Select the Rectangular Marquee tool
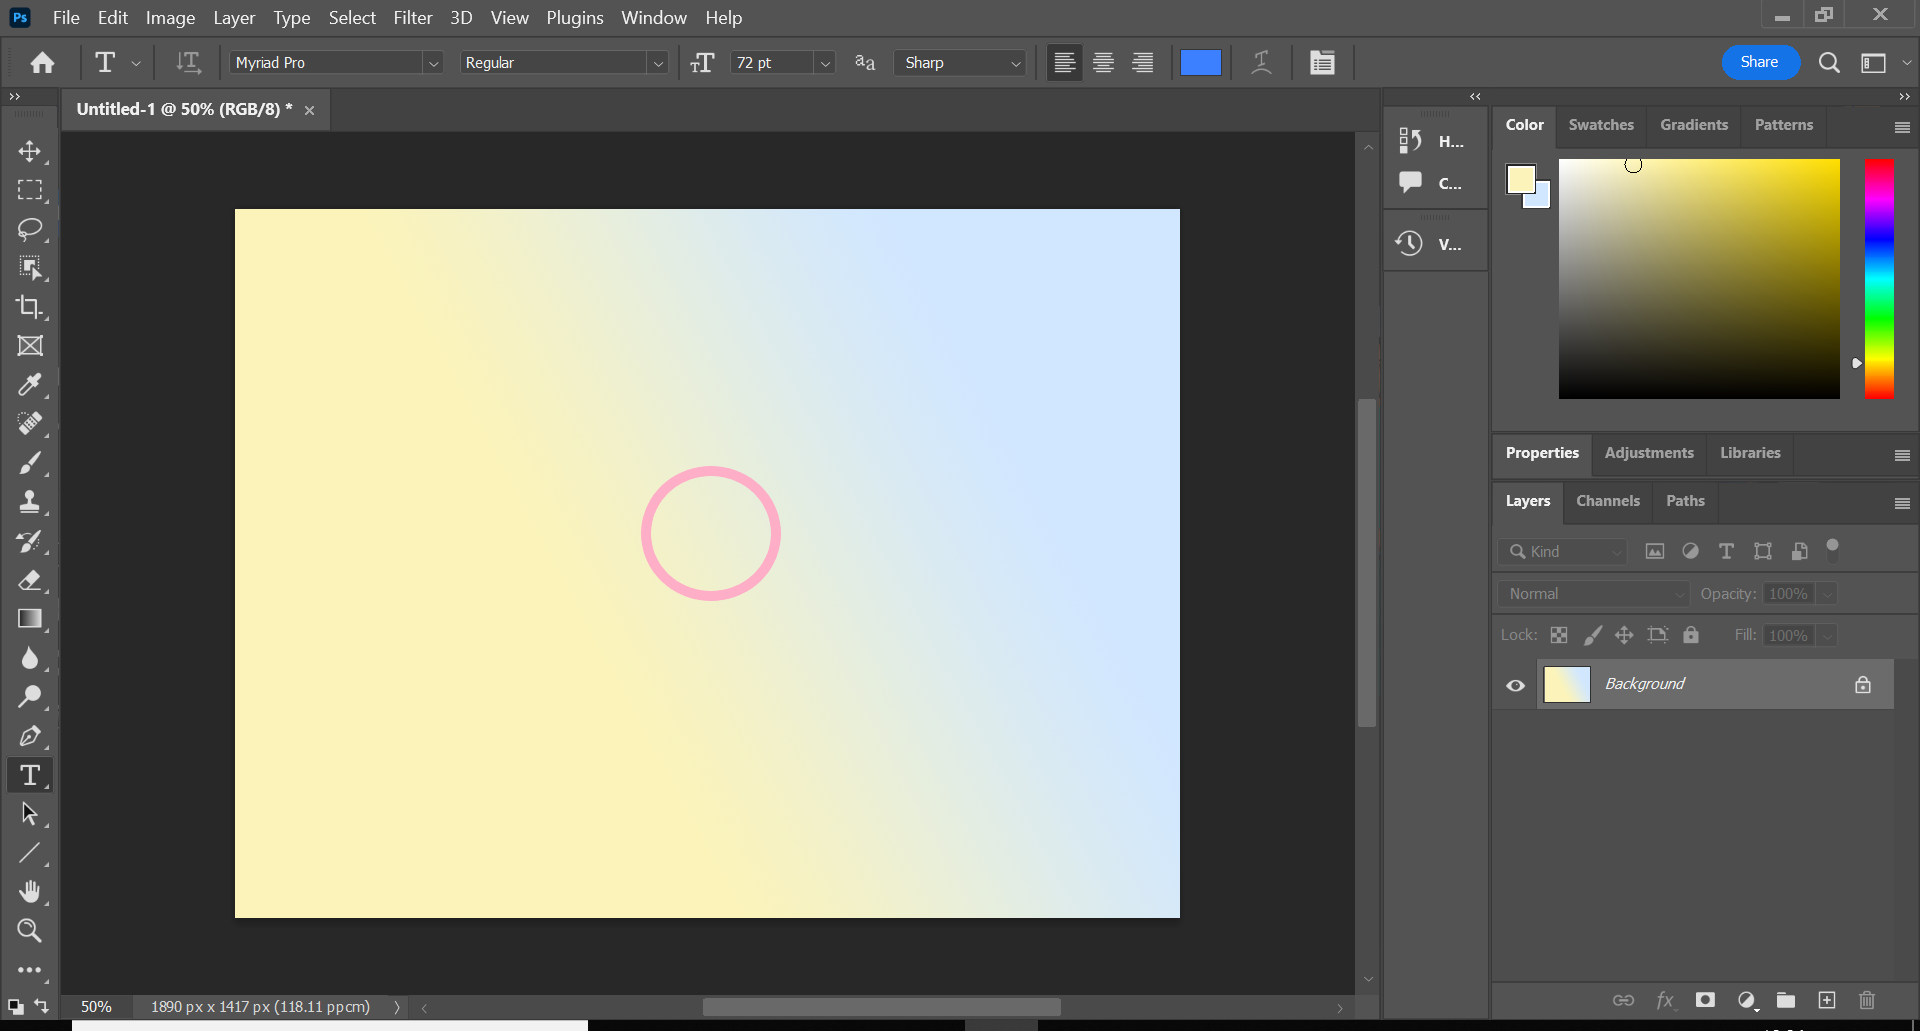This screenshot has width=1920, height=1031. coord(30,190)
